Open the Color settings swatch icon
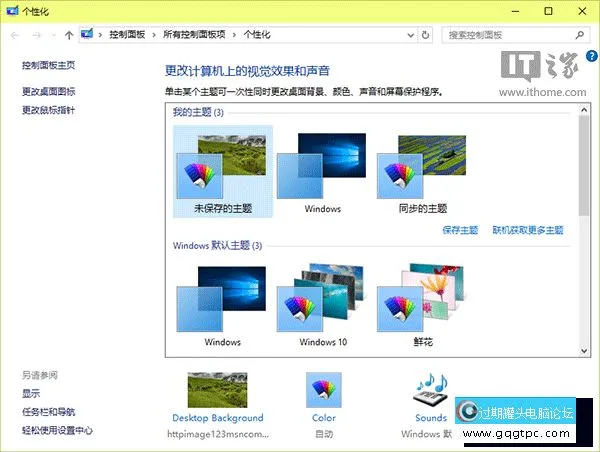The image size is (600, 452). point(324,390)
